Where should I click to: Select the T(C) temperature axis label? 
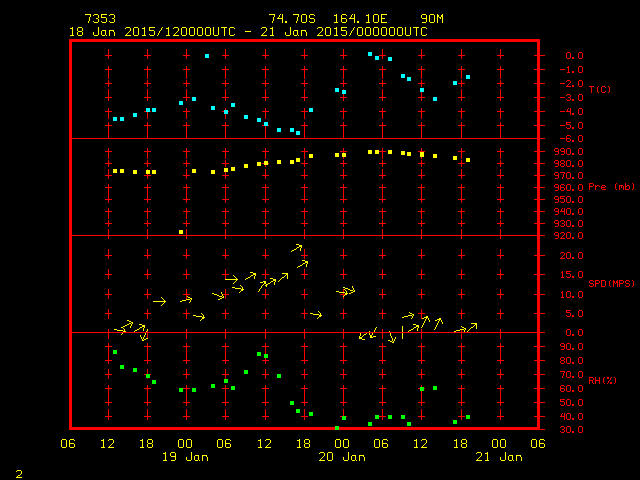click(x=600, y=90)
